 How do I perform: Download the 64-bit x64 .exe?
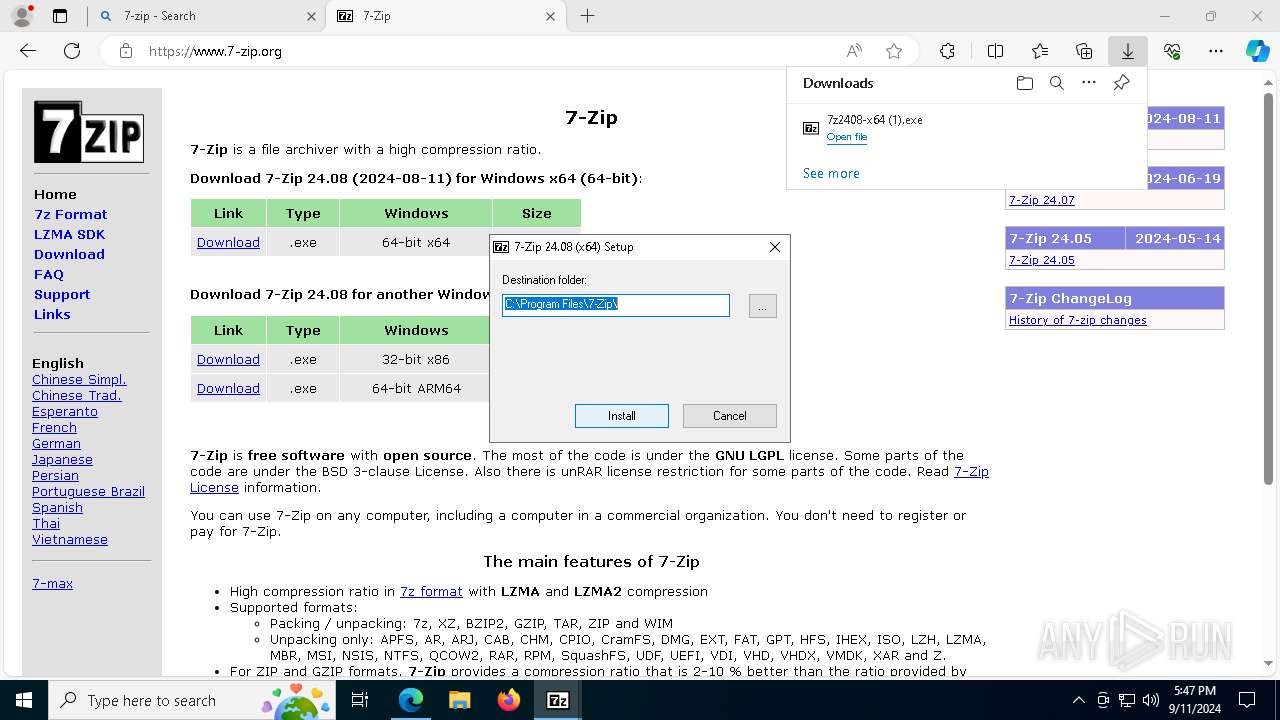point(228,242)
